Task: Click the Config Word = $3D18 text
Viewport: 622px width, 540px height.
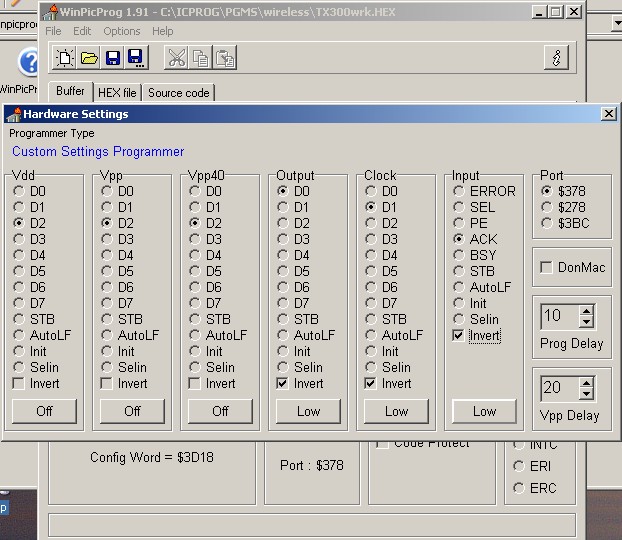Action: point(152,457)
